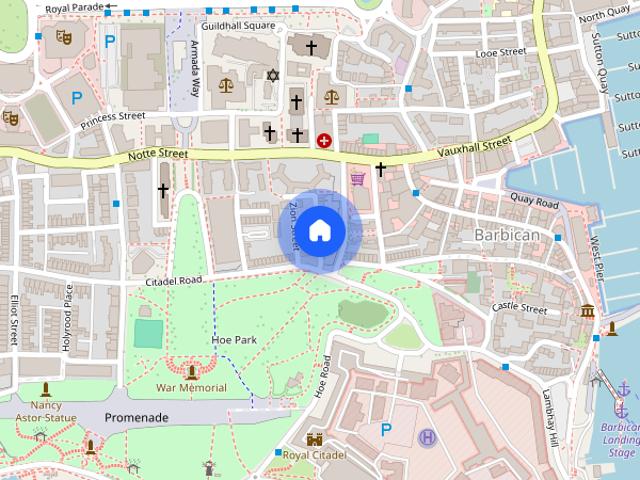Viewport: 640px width, 480px height.
Task: Click the Citadel Road label
Action: click(x=174, y=281)
